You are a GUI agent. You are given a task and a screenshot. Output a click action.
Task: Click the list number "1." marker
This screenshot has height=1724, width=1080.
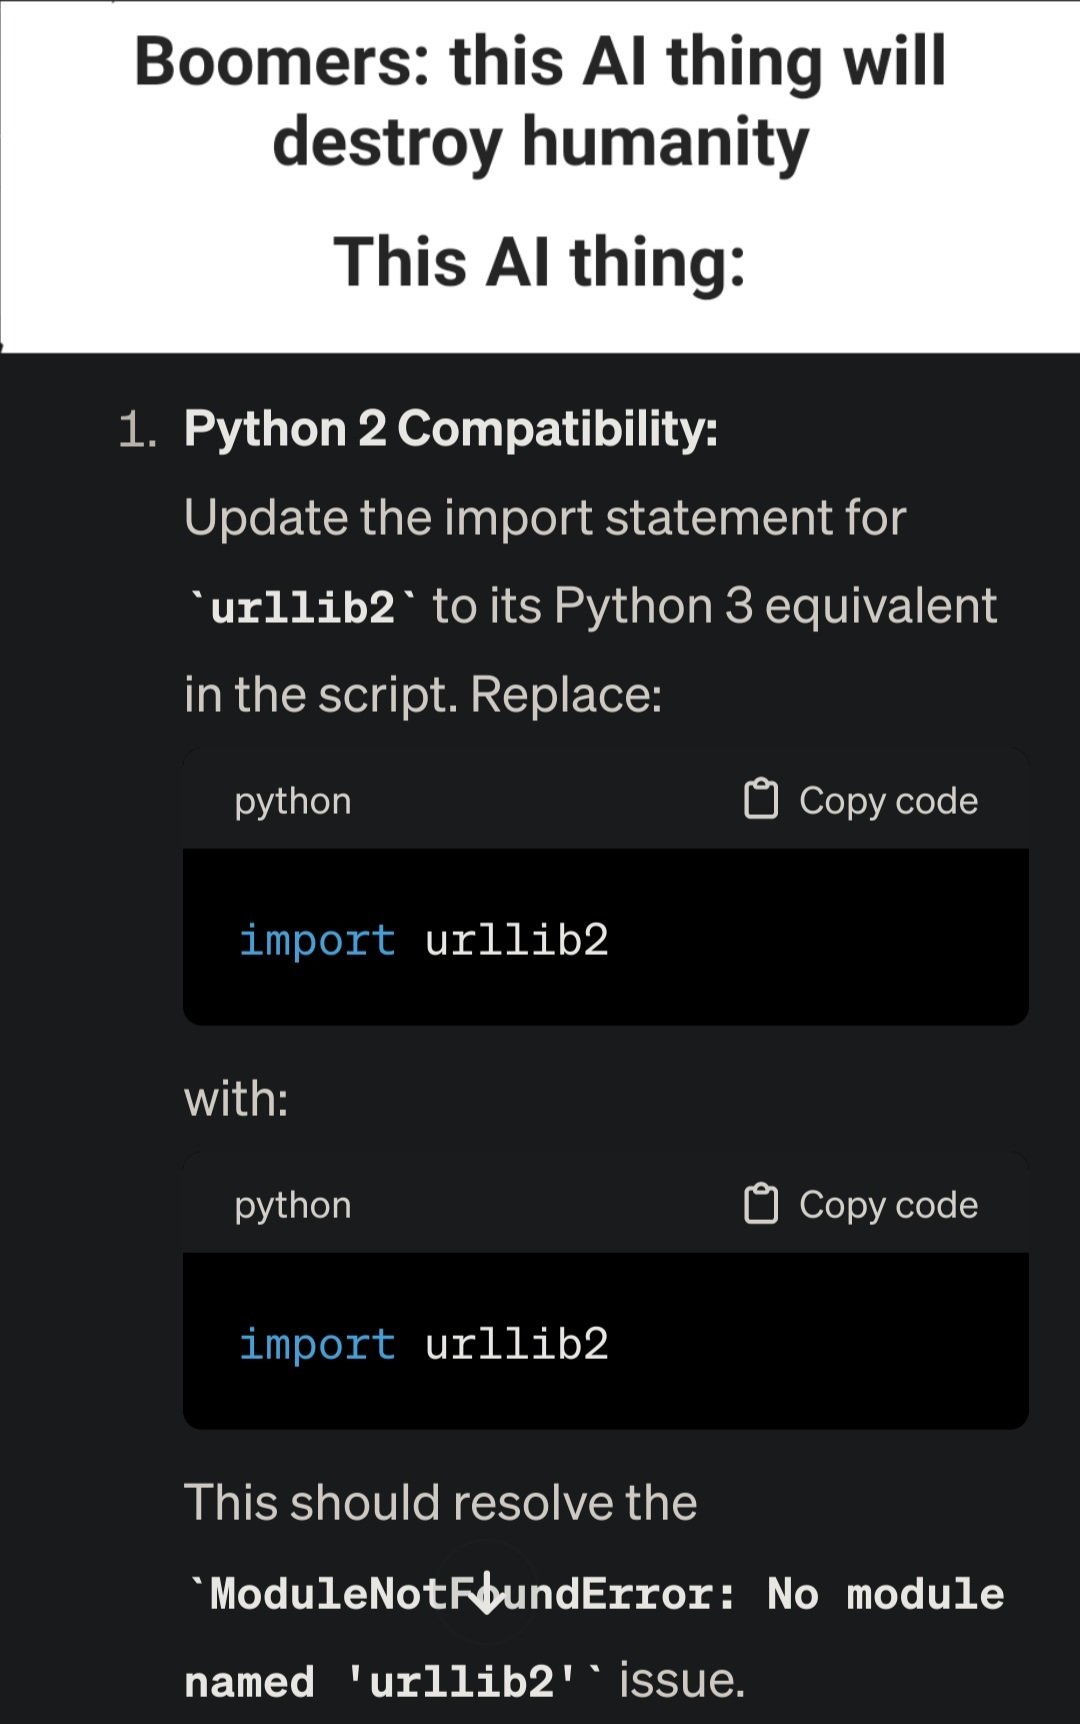(x=137, y=431)
